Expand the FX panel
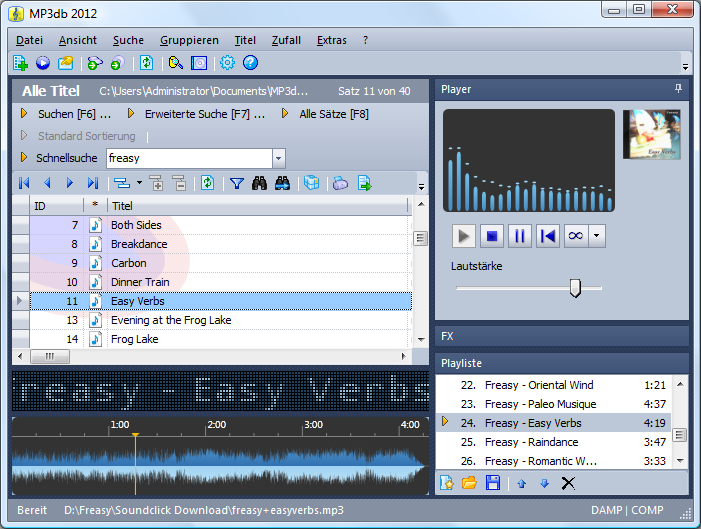Viewport: 701px width, 529px height. (x=562, y=336)
